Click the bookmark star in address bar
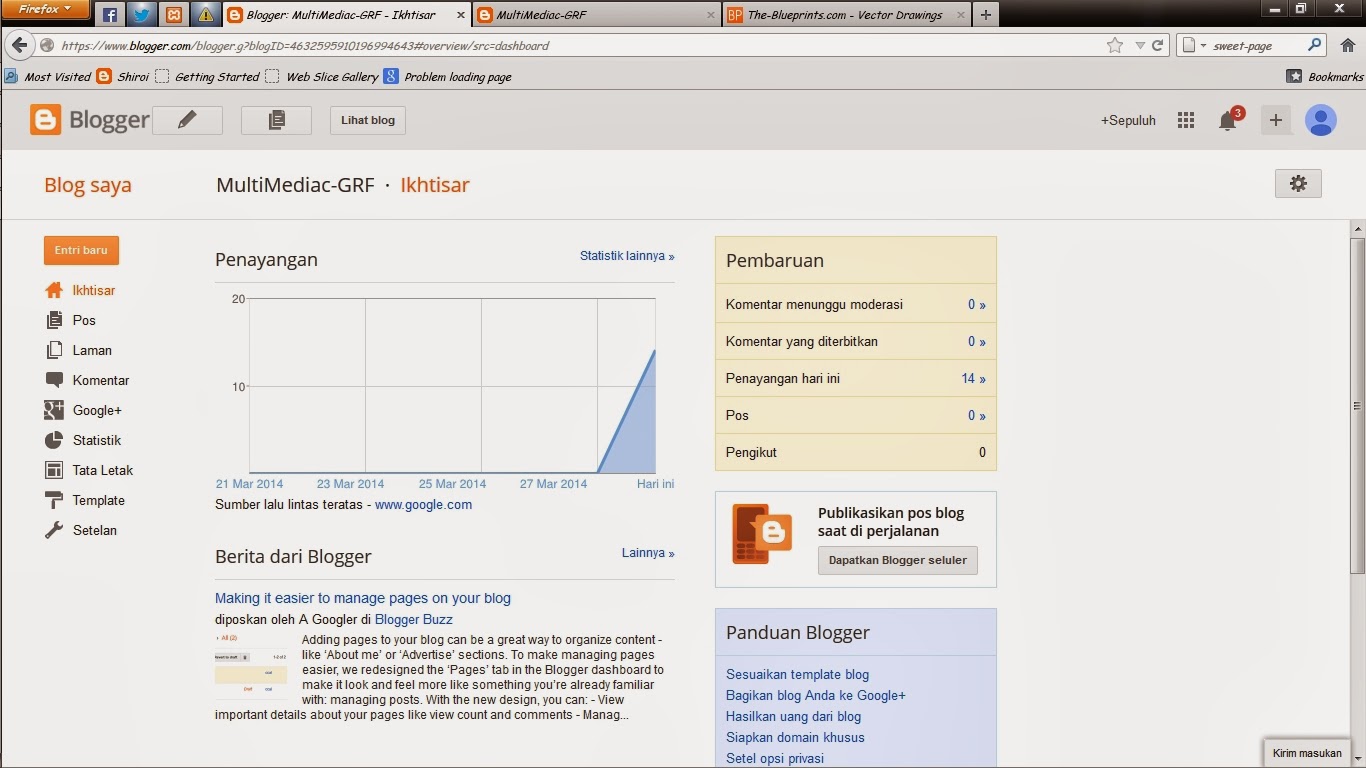The height and width of the screenshot is (768, 1366). pyautogui.click(x=1115, y=45)
